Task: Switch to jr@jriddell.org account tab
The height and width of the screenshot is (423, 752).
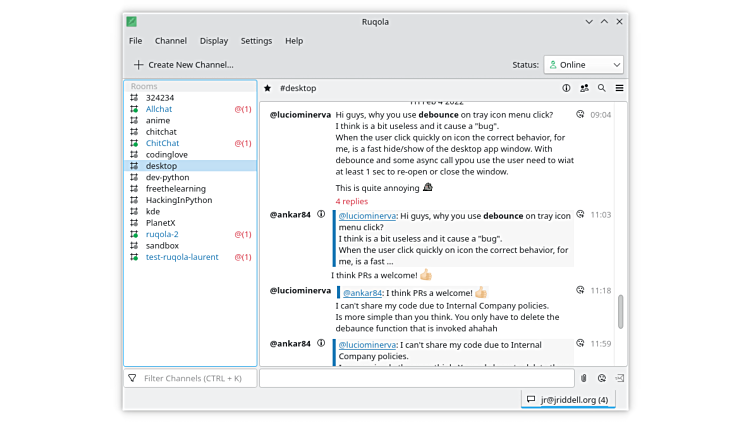Action: point(568,400)
